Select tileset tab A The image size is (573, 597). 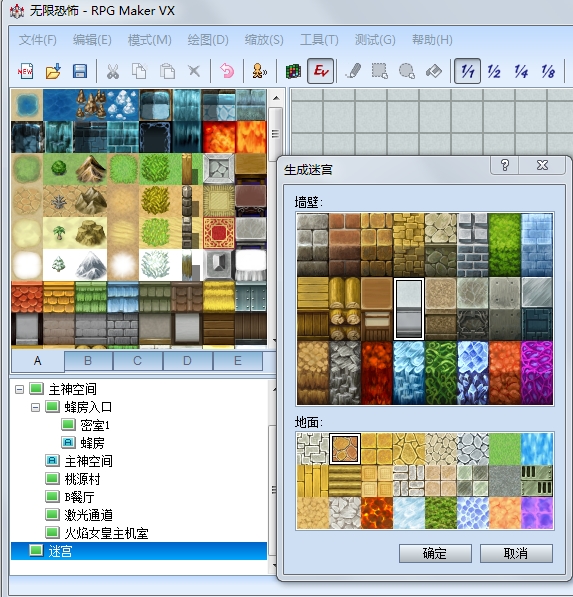click(38, 361)
